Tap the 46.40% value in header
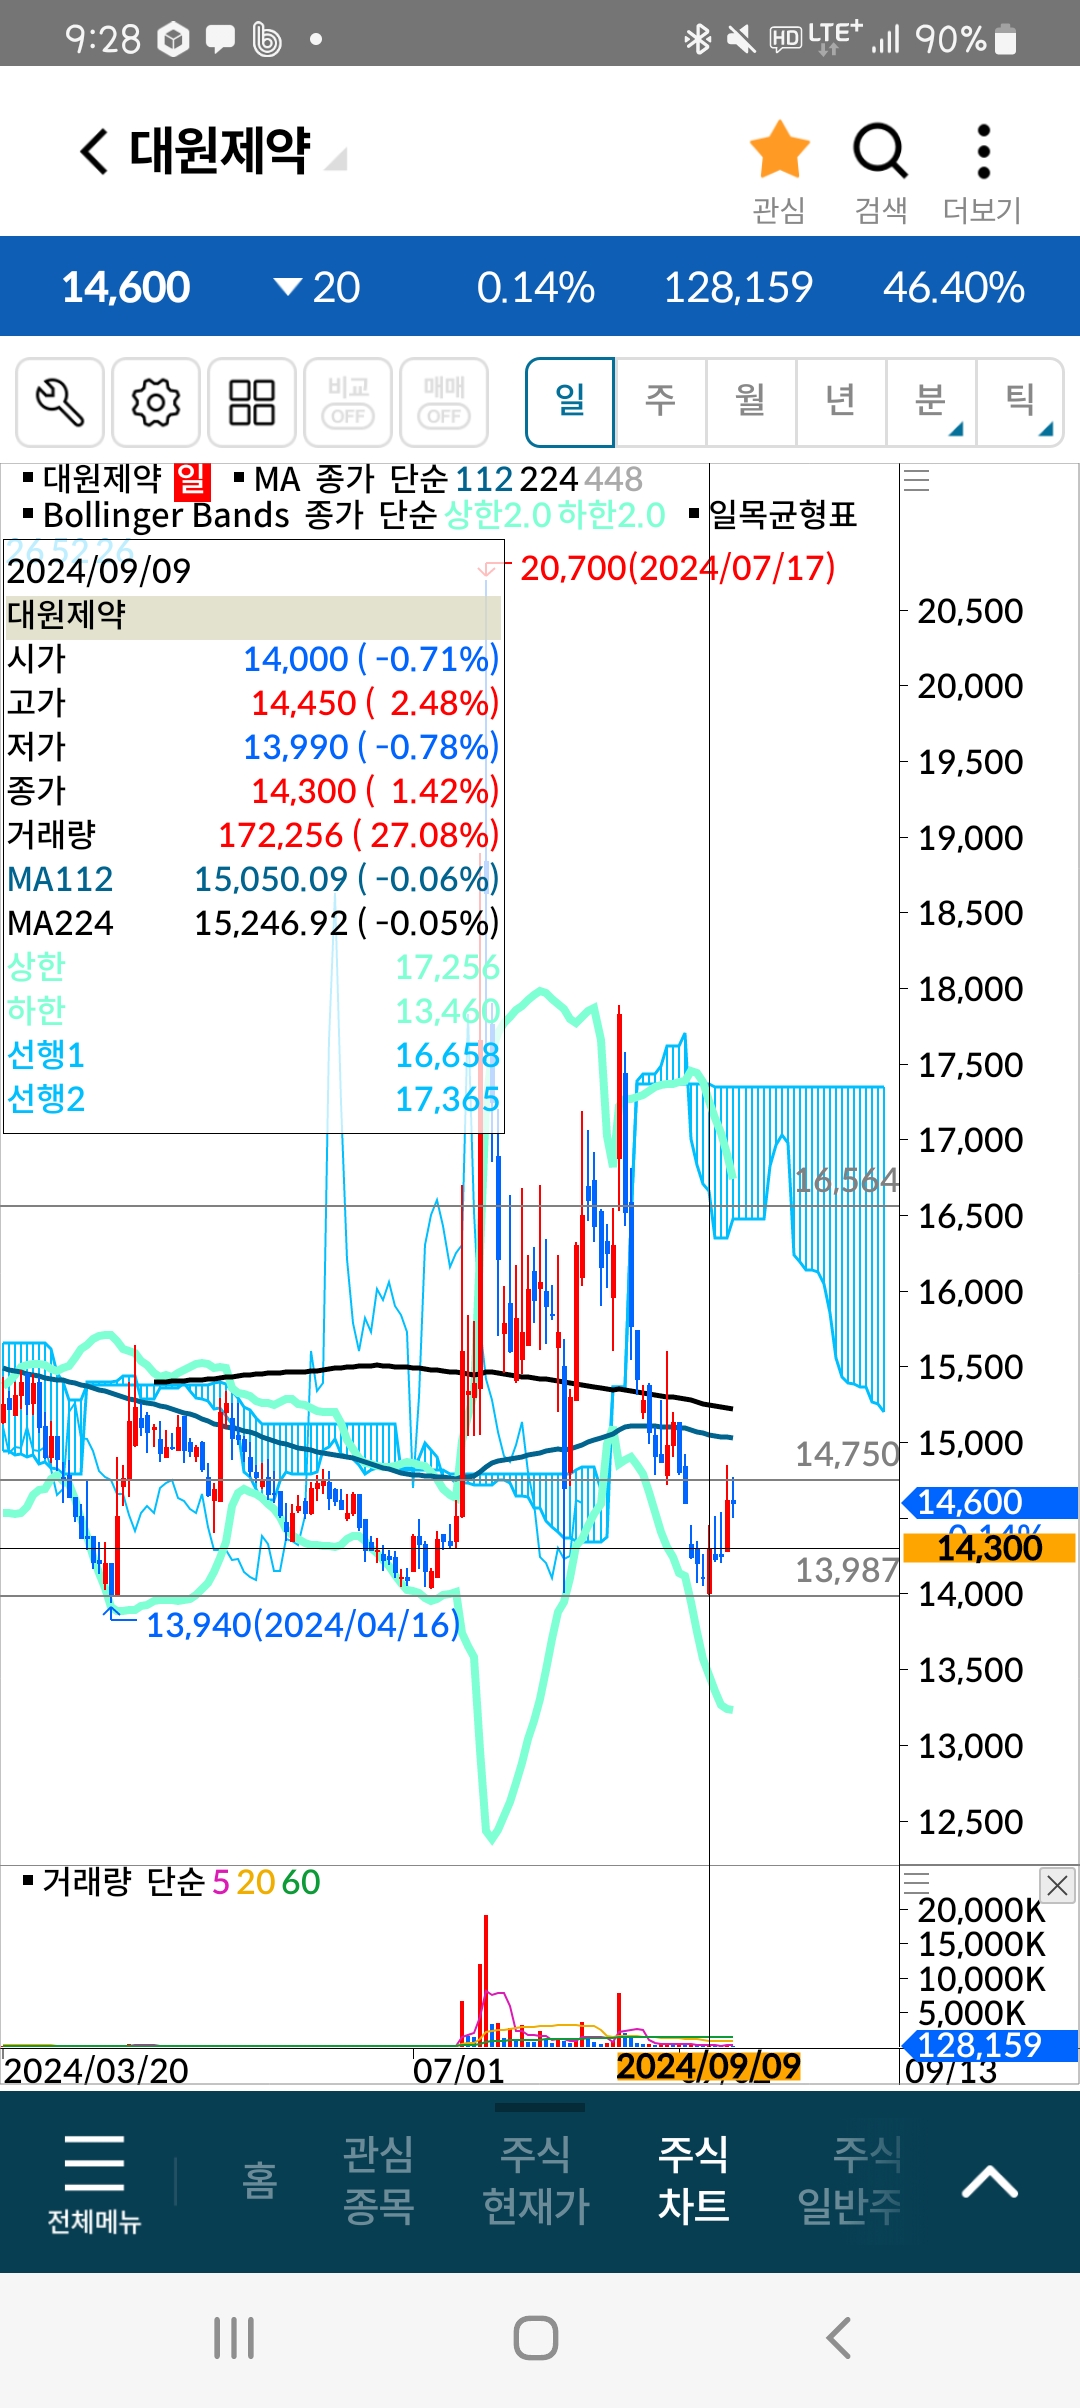This screenshot has width=1080, height=2408. pos(954,288)
